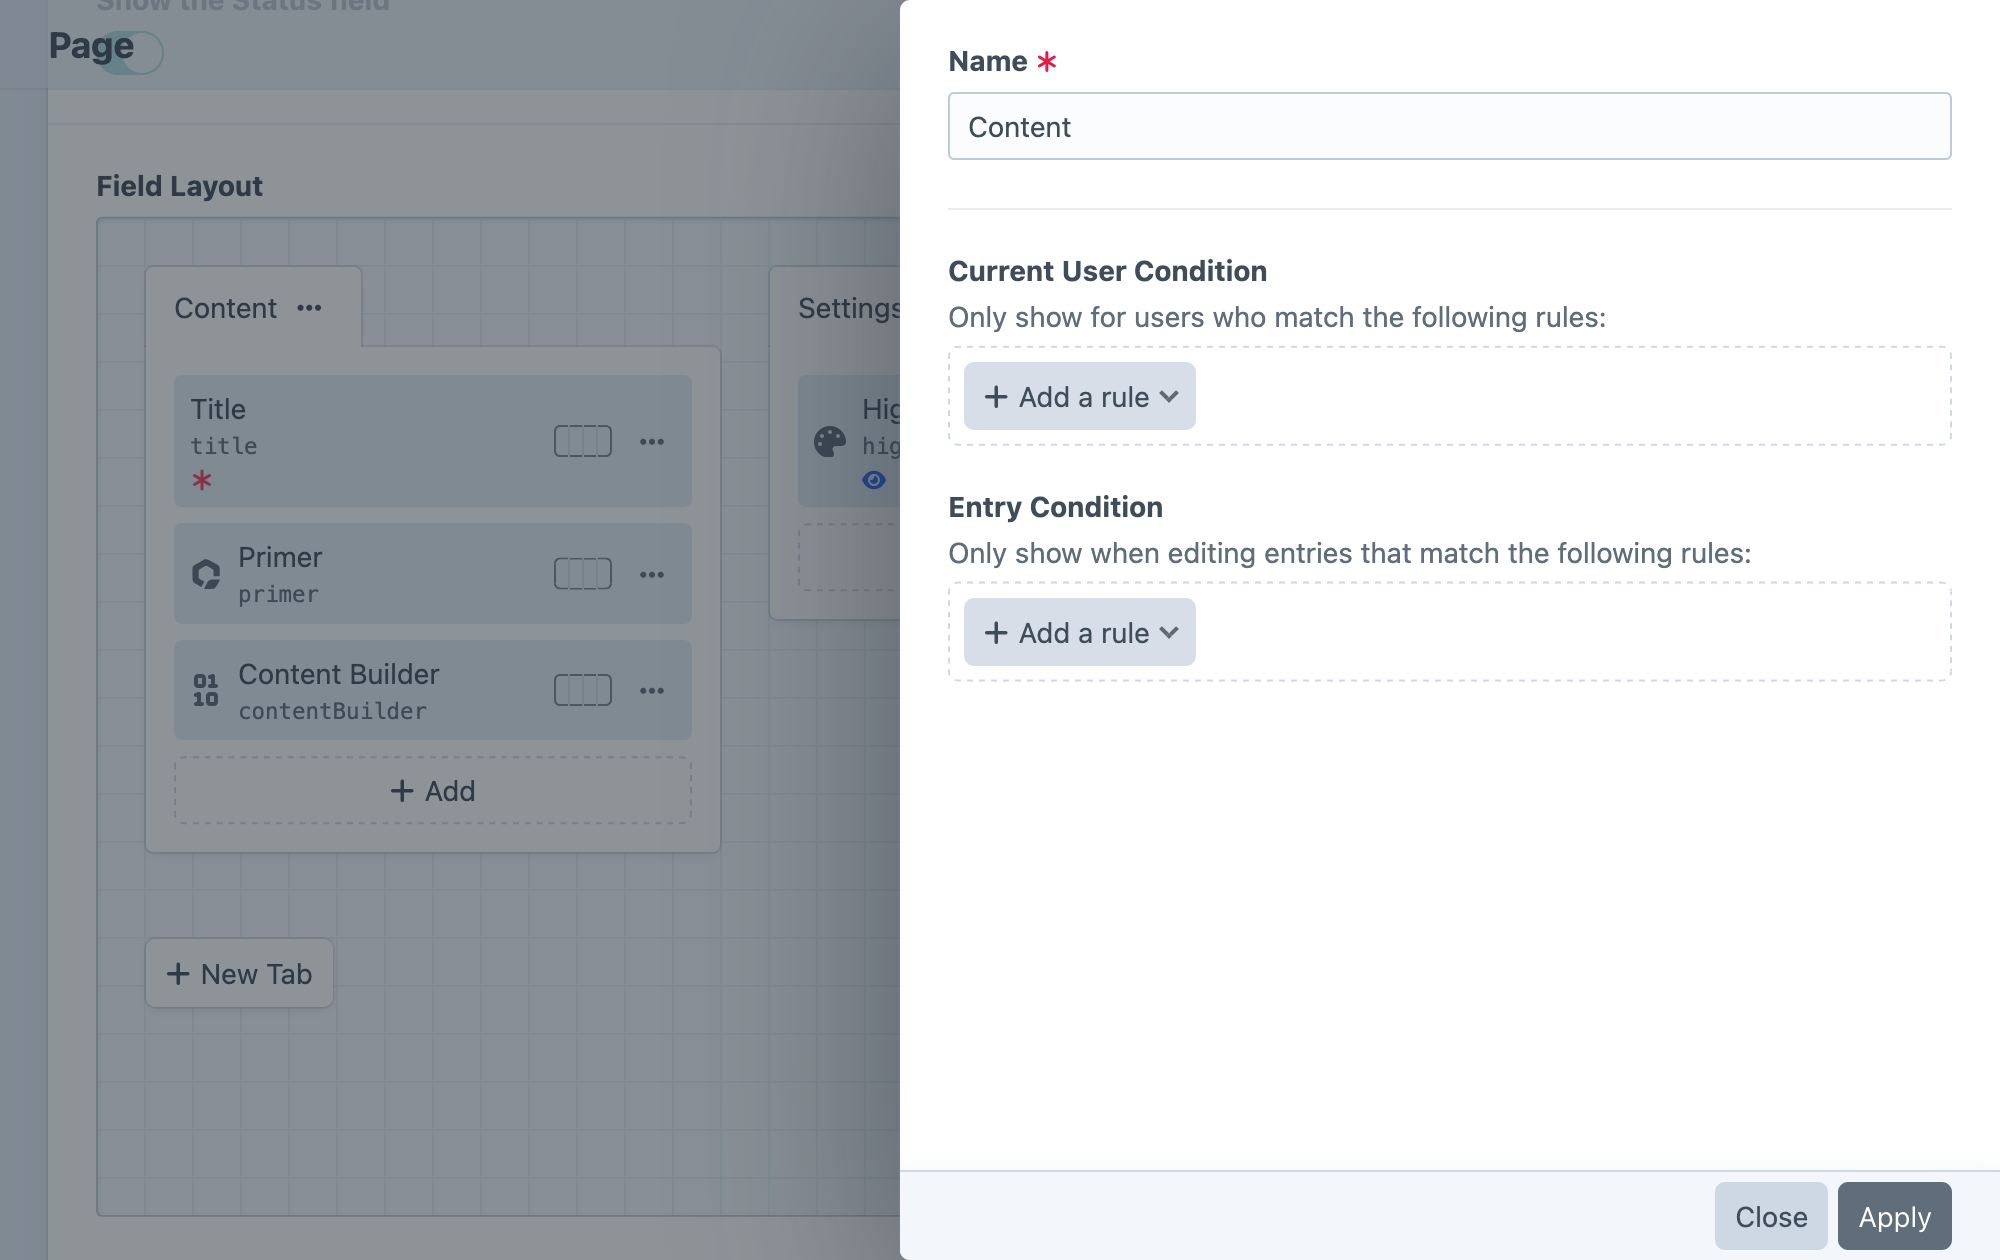Expand Add a rule under Entry Condition
This screenshot has width=2000, height=1260.
click(1079, 632)
